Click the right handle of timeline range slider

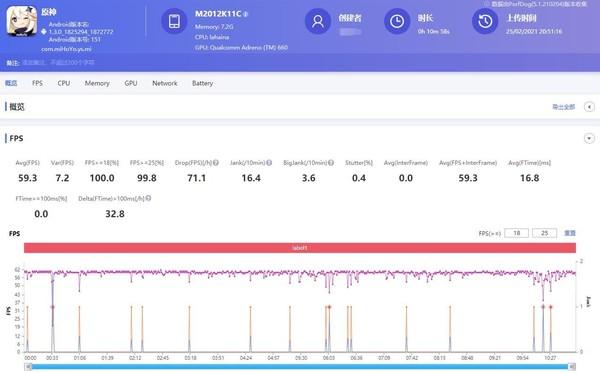click(x=572, y=366)
